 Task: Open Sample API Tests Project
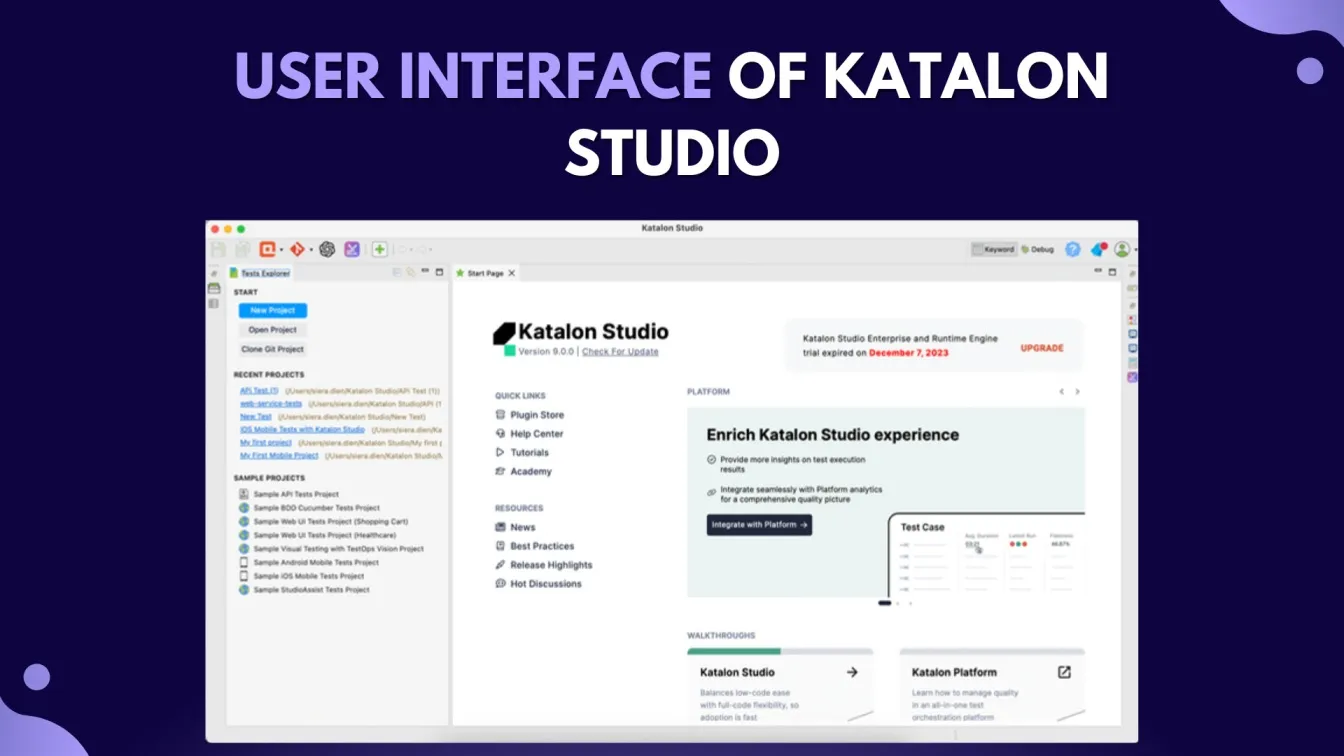[x=289, y=494]
